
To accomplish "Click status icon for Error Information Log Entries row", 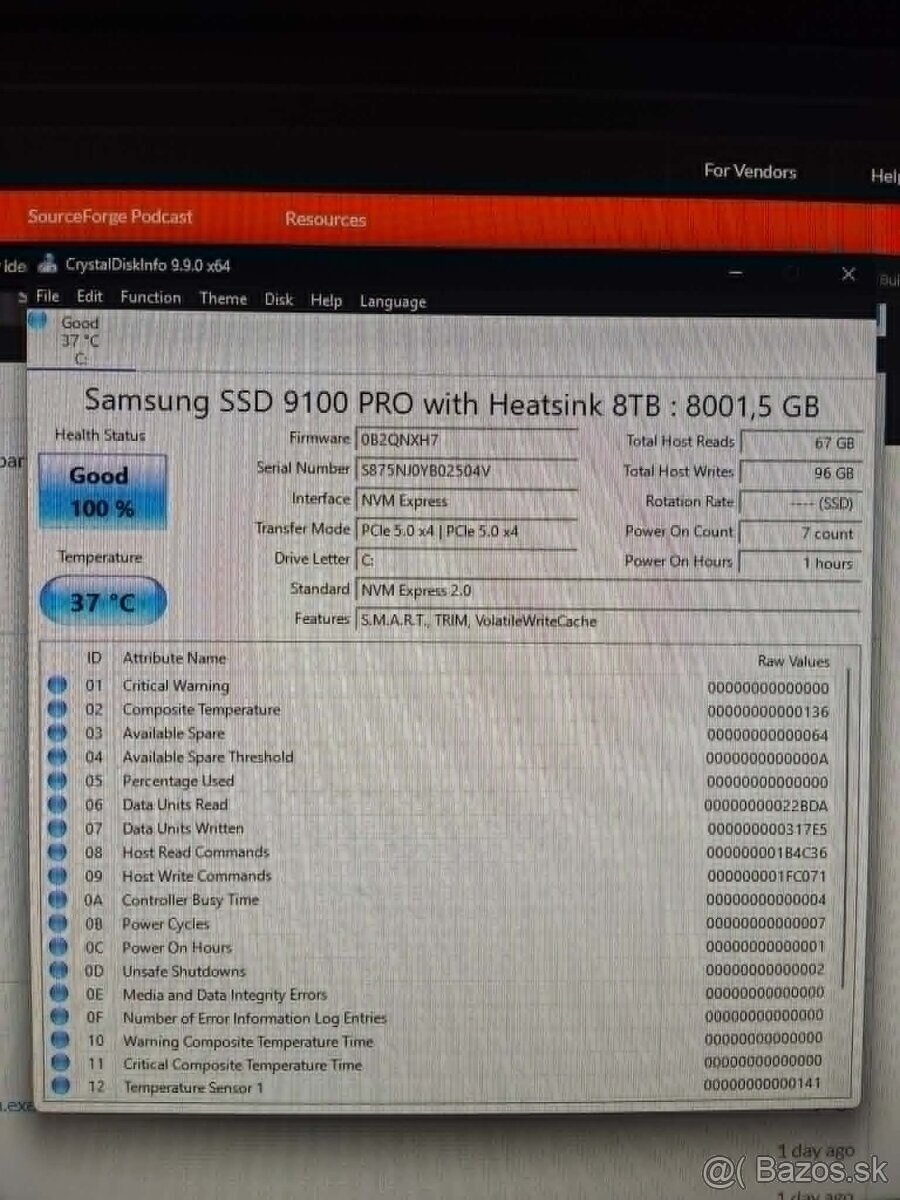I will pyautogui.click(x=58, y=1018).
